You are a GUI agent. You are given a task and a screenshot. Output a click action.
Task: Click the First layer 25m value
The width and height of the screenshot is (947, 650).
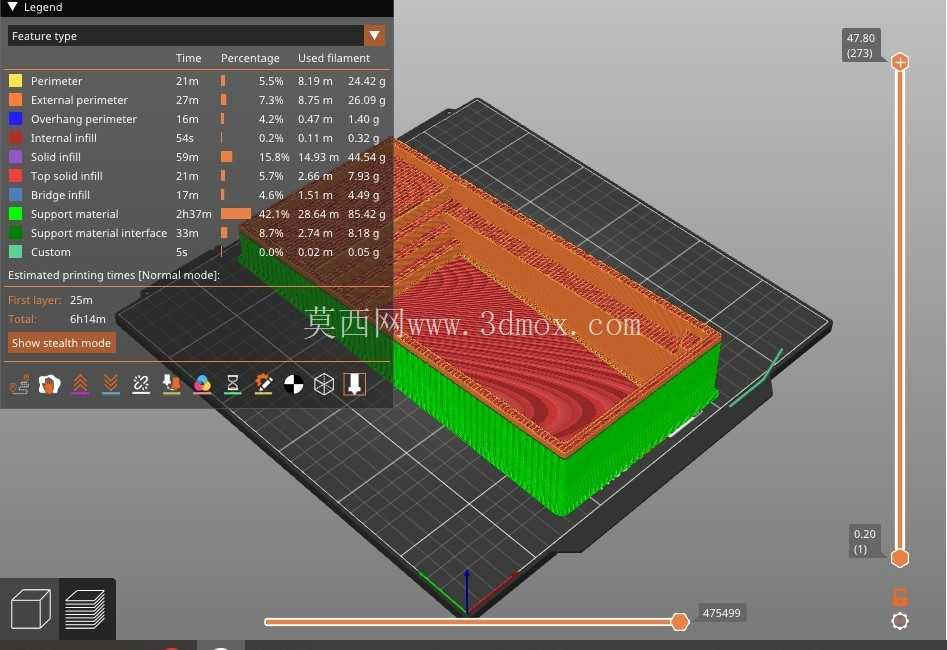(81, 300)
